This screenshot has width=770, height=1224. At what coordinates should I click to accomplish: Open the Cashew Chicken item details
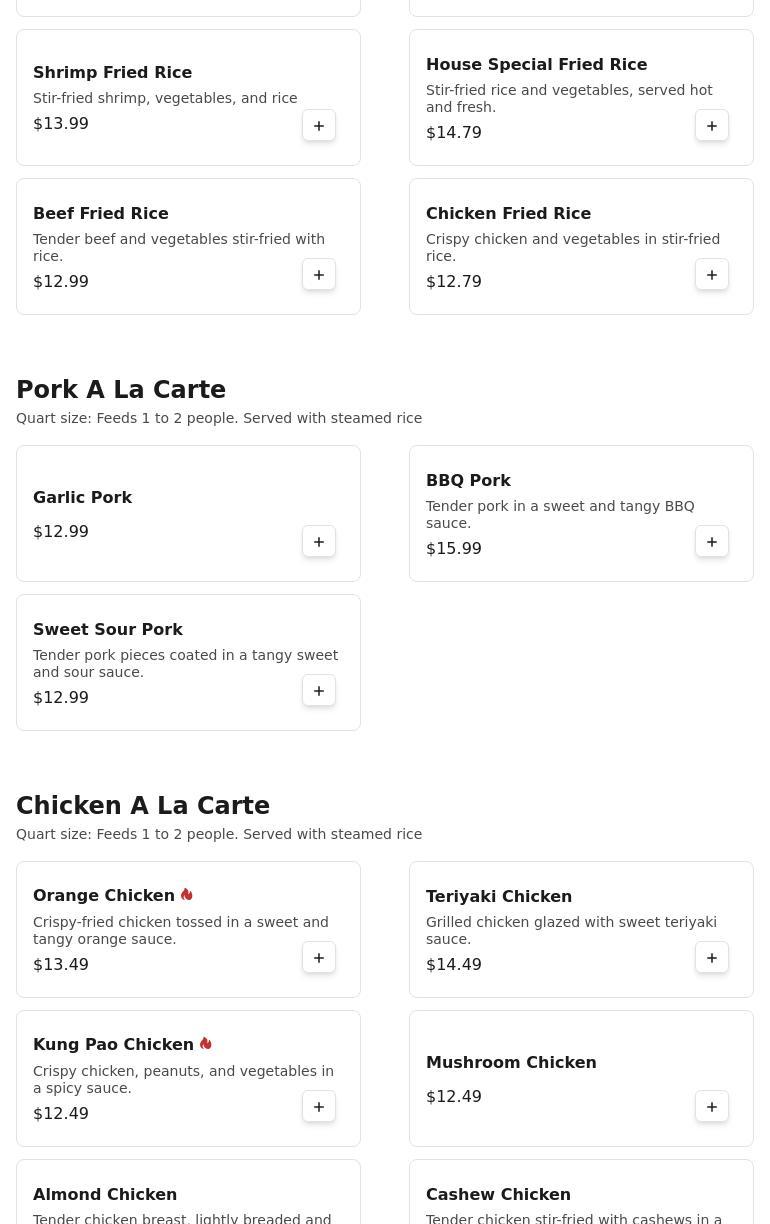coord(498,1194)
